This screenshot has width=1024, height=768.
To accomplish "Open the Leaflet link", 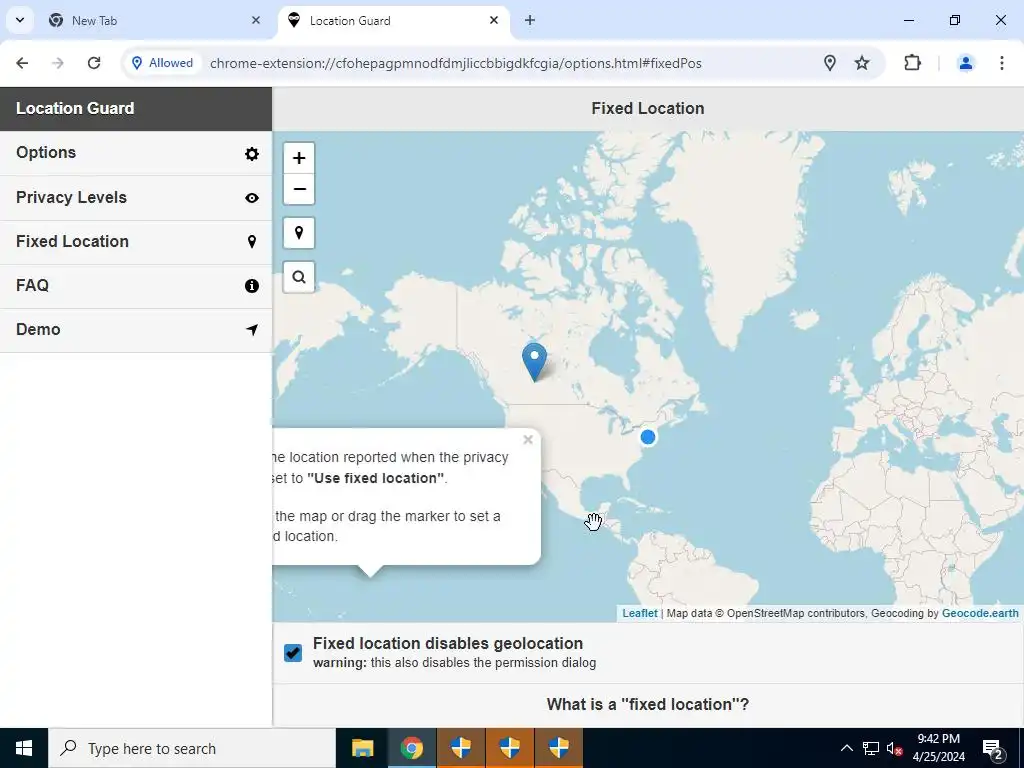I will pyautogui.click(x=639, y=613).
